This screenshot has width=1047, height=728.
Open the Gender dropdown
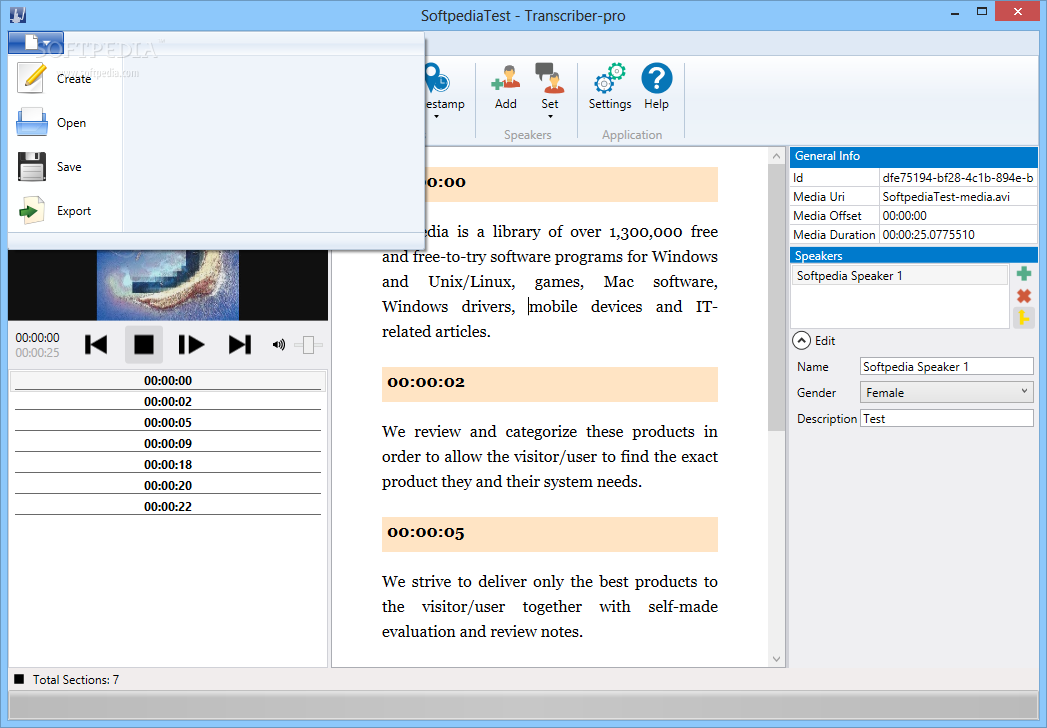tap(946, 393)
